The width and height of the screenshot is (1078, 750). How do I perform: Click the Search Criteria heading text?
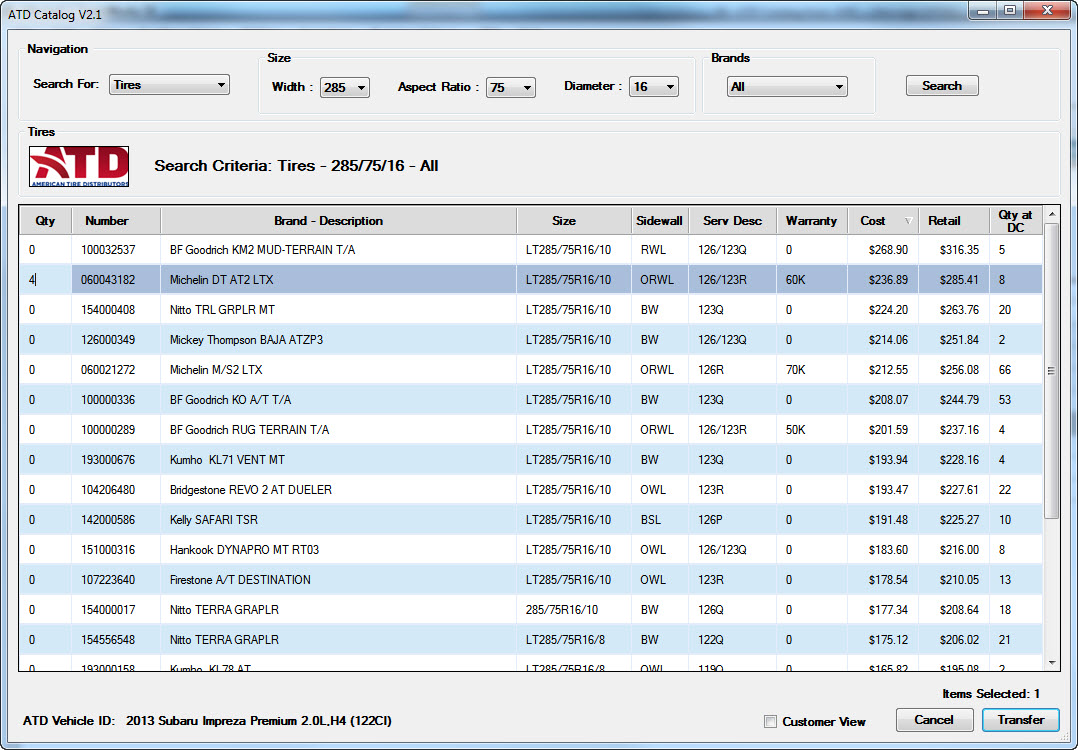point(296,166)
